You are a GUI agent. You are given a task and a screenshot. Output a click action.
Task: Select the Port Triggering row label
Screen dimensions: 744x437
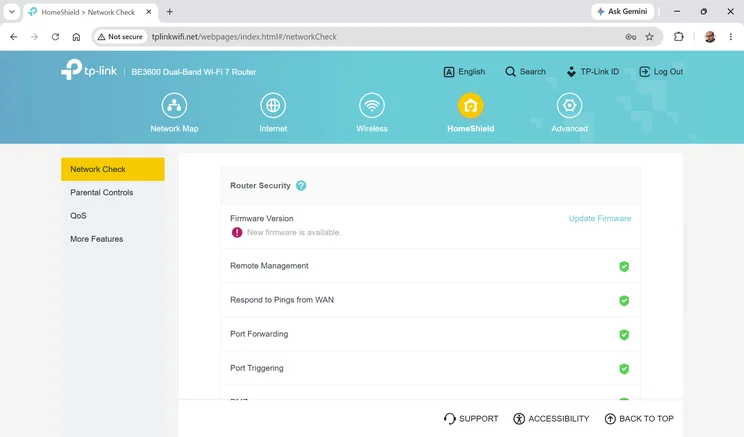tap(257, 369)
